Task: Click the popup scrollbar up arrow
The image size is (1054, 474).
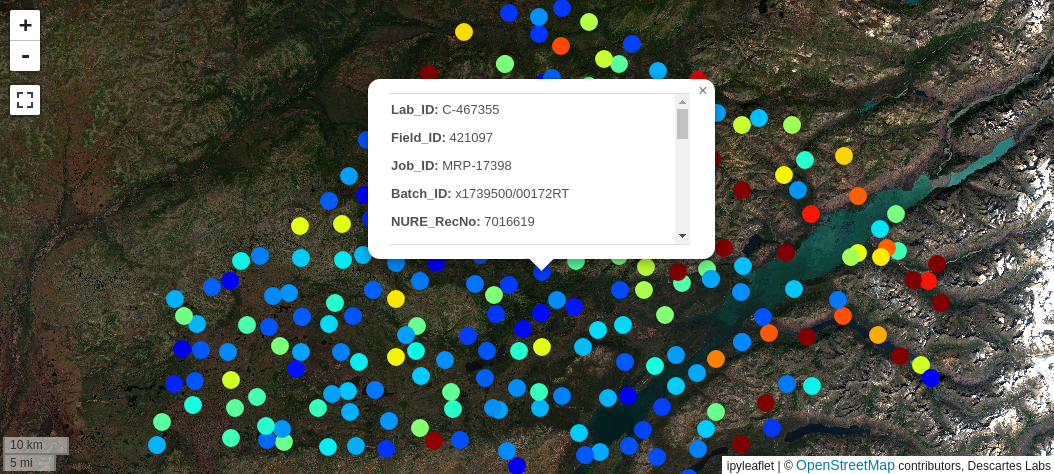Action: tap(682, 101)
